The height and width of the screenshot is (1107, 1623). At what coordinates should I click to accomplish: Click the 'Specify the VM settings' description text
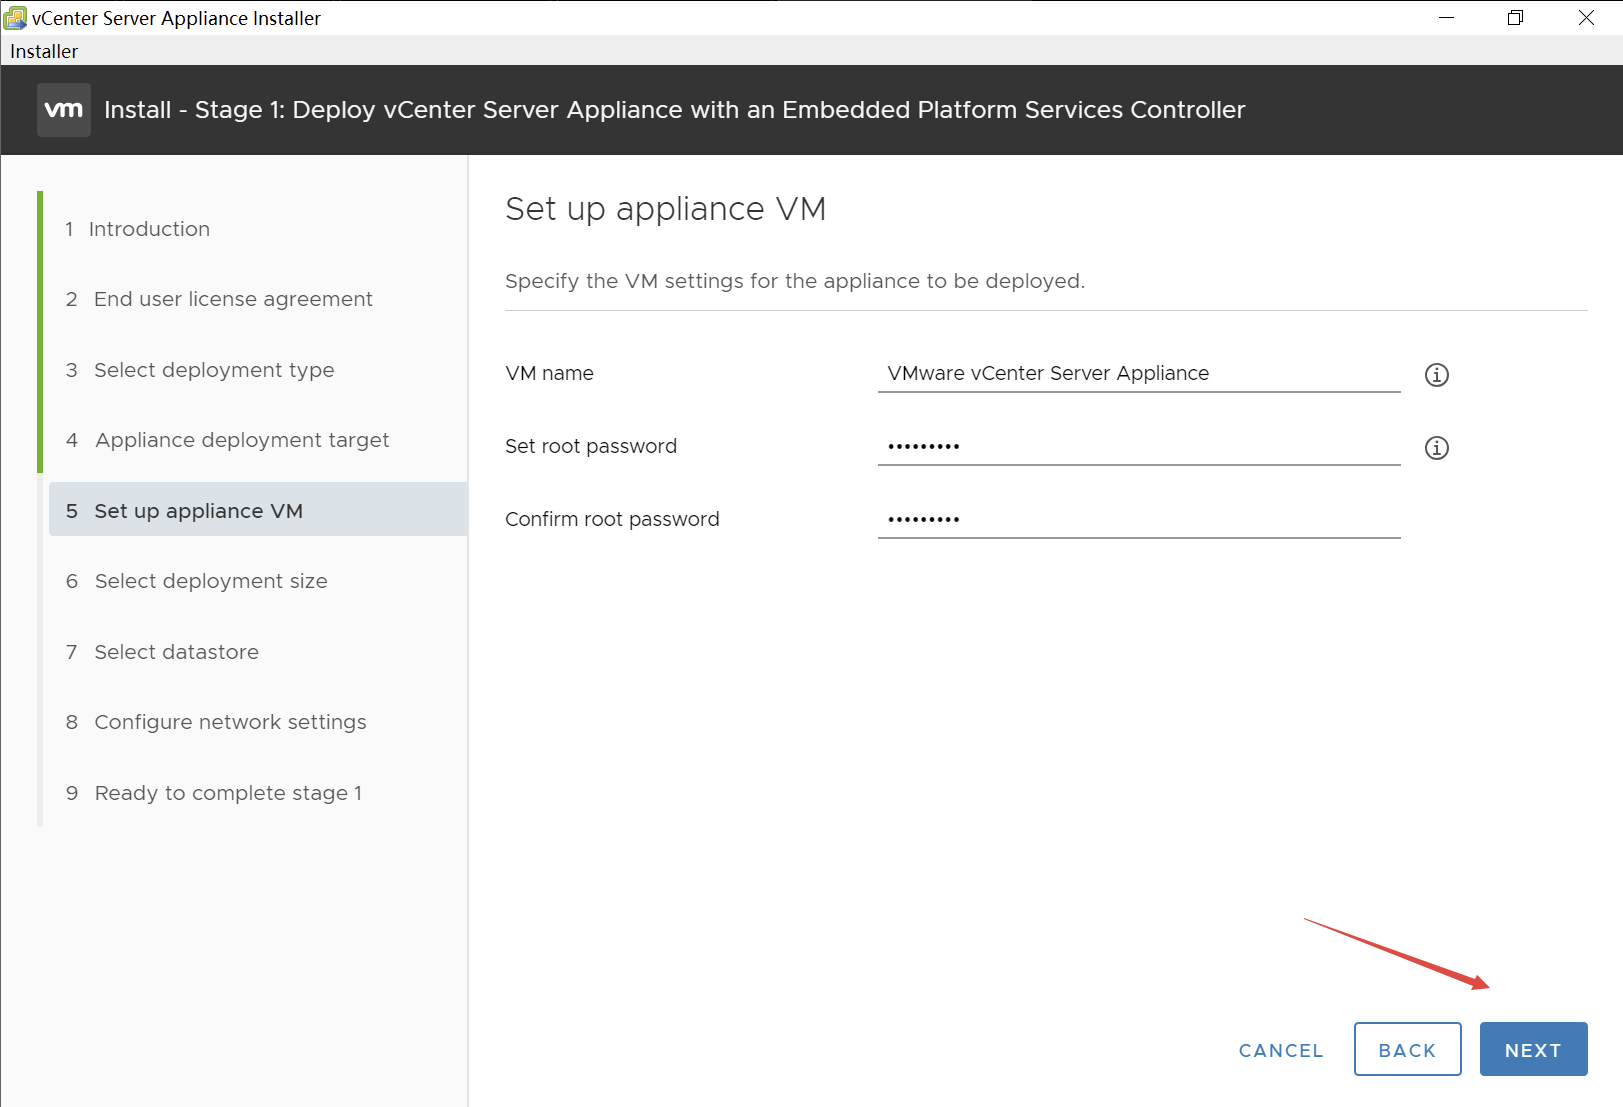pos(795,281)
